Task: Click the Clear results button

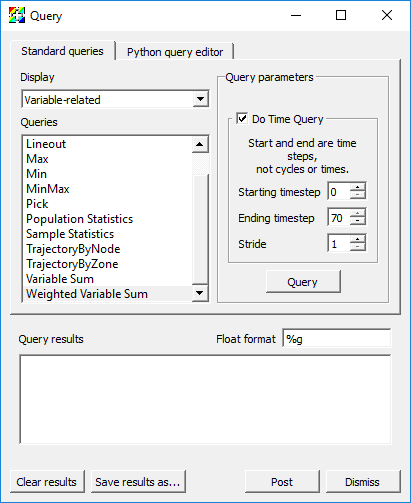Action: 47,482
